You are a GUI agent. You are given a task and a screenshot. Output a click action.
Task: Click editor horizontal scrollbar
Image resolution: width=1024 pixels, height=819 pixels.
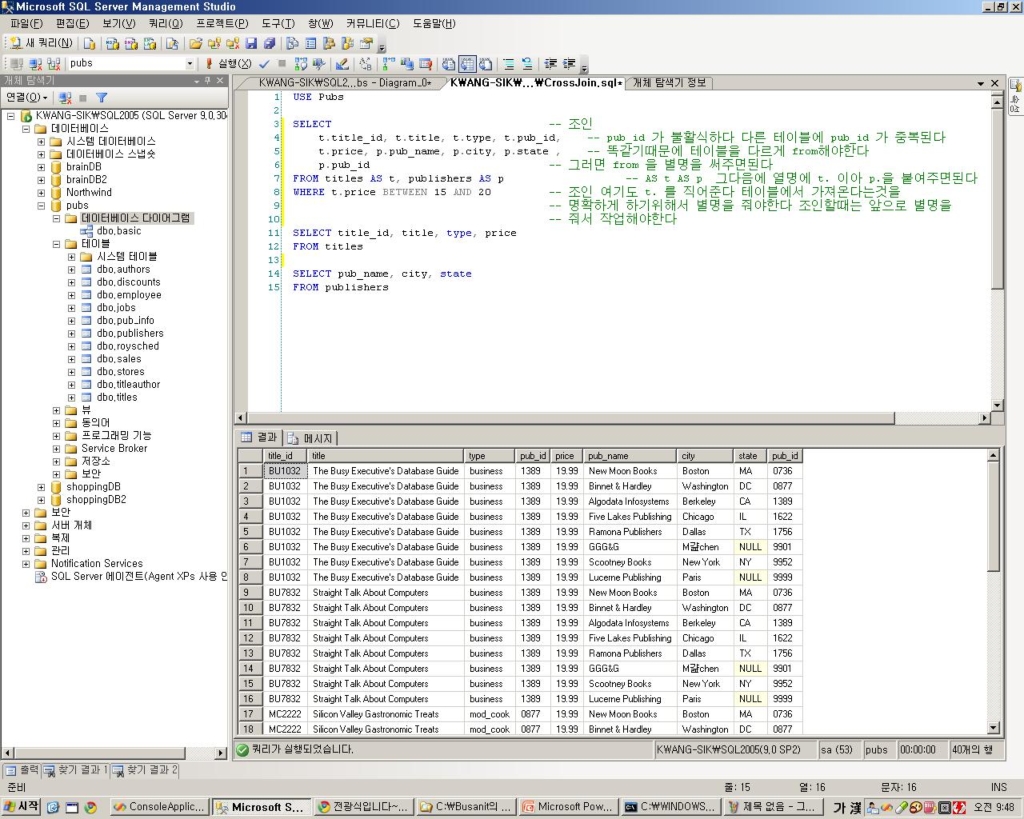point(613,418)
